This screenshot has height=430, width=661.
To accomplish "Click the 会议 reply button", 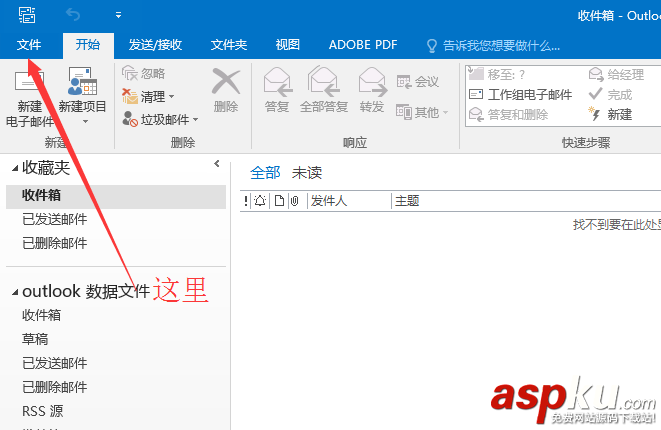I will pos(418,81).
